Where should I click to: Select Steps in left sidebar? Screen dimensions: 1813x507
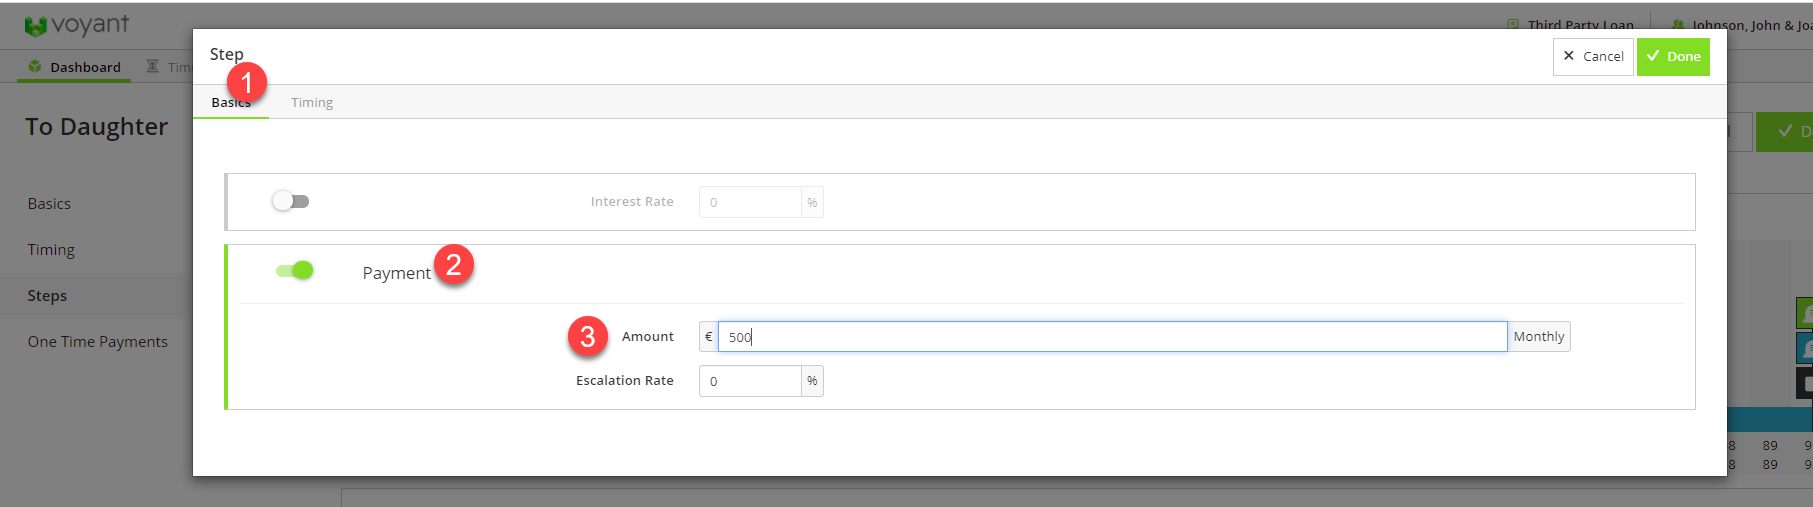click(x=47, y=296)
